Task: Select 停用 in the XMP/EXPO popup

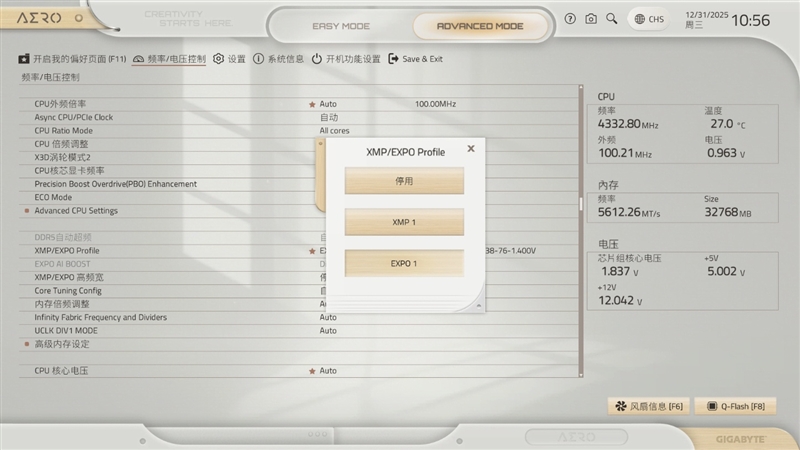Action: point(404,181)
